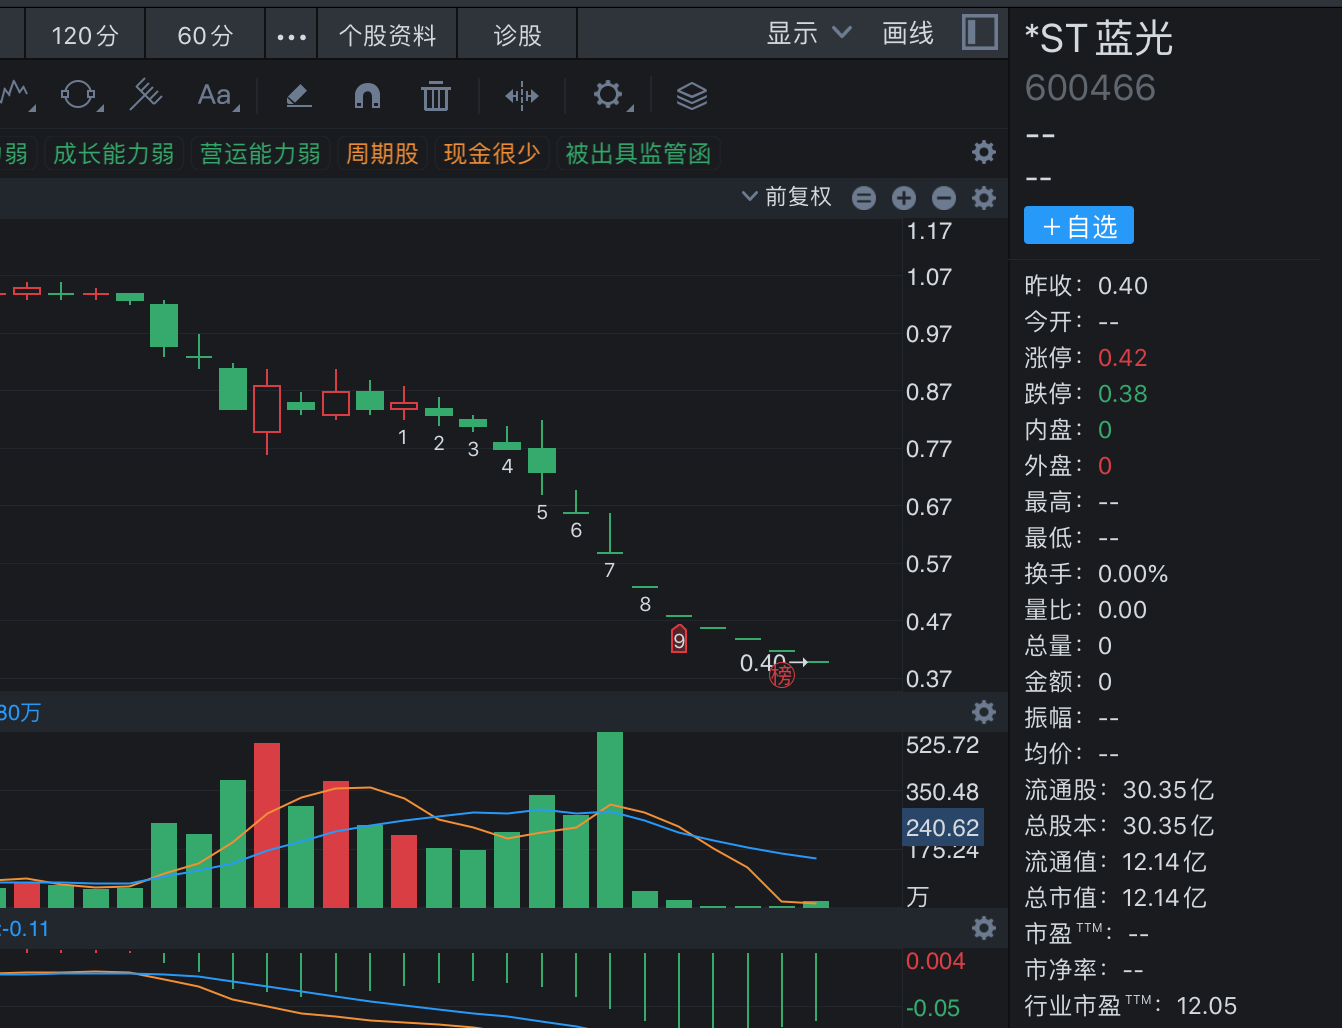Image resolution: width=1342 pixels, height=1028 pixels.
Task: Open the 个股资料 tab
Action: pyautogui.click(x=387, y=36)
